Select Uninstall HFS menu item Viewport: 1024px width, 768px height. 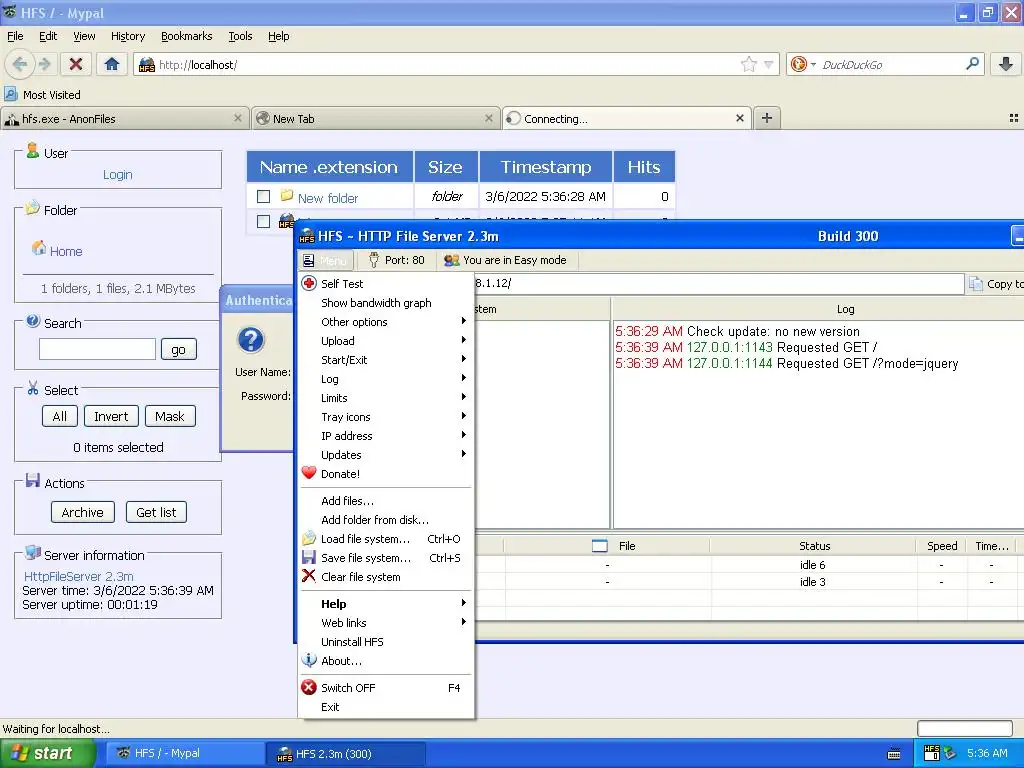(385, 642)
